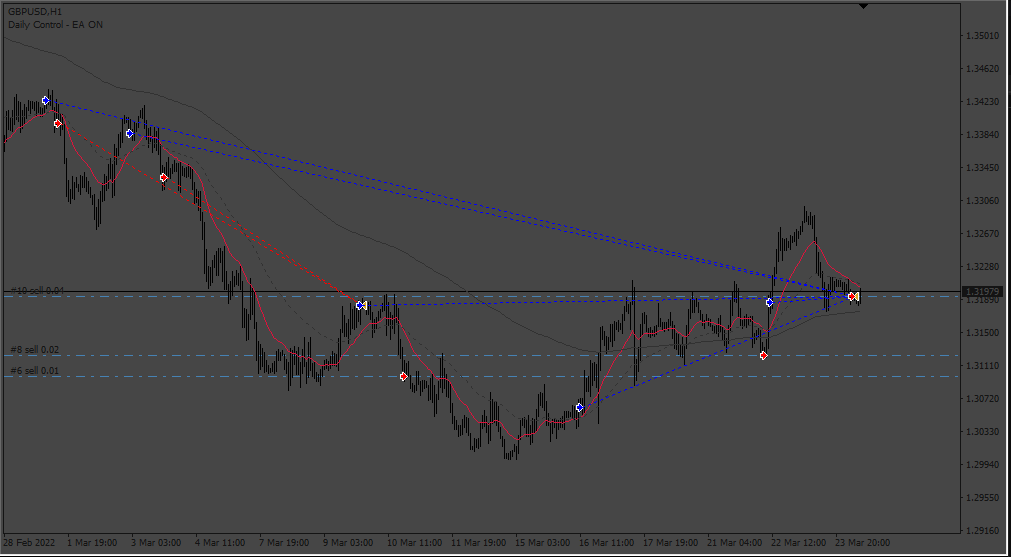
Task: Click the 3 Mar 03:00 time label
Action: coord(156,543)
